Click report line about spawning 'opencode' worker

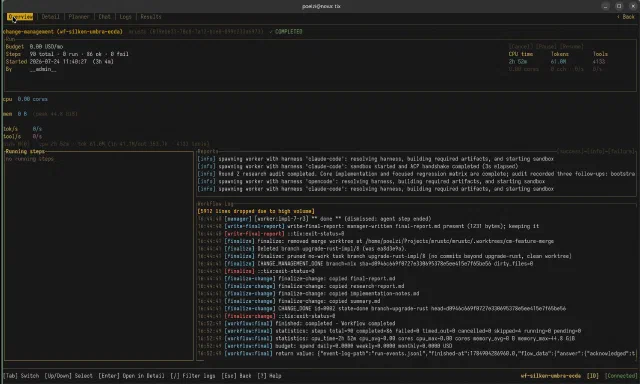coord(371,181)
